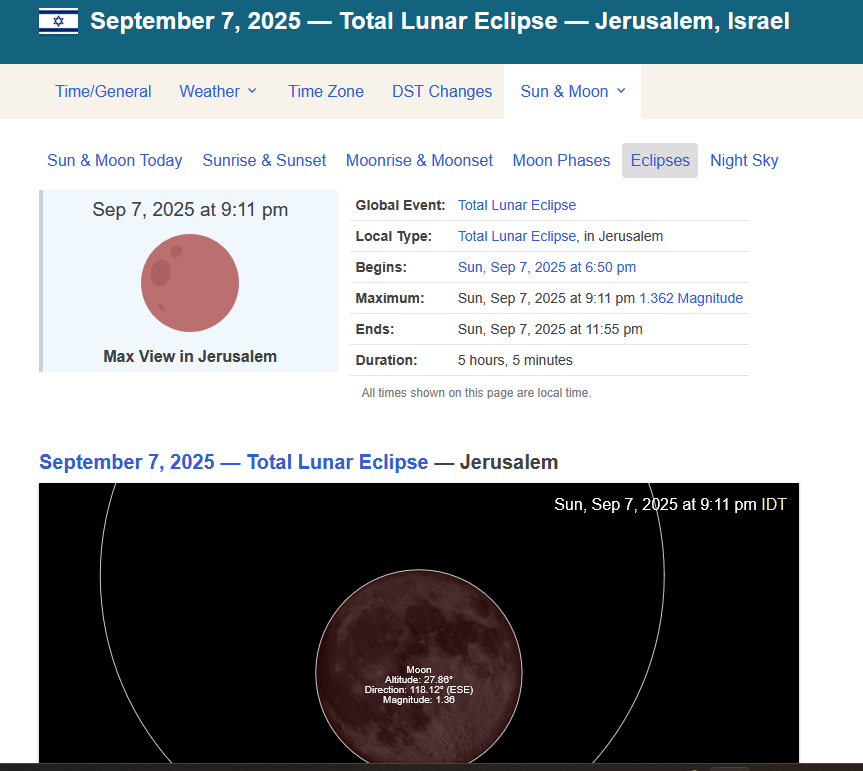Image resolution: width=863 pixels, height=771 pixels.
Task: Click the Moon image in eclipse animation
Action: click(419, 666)
